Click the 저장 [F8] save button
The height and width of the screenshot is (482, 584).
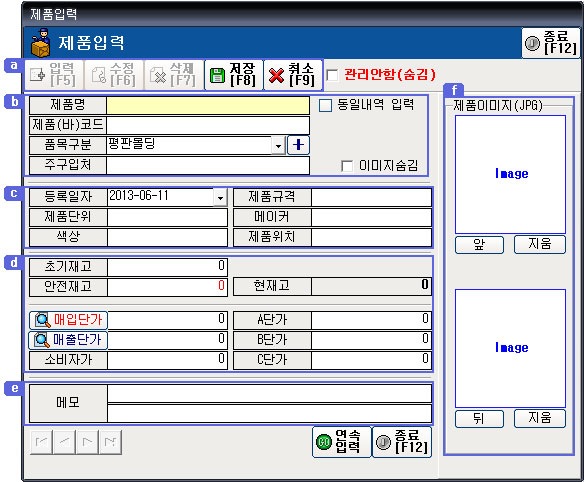(234, 75)
